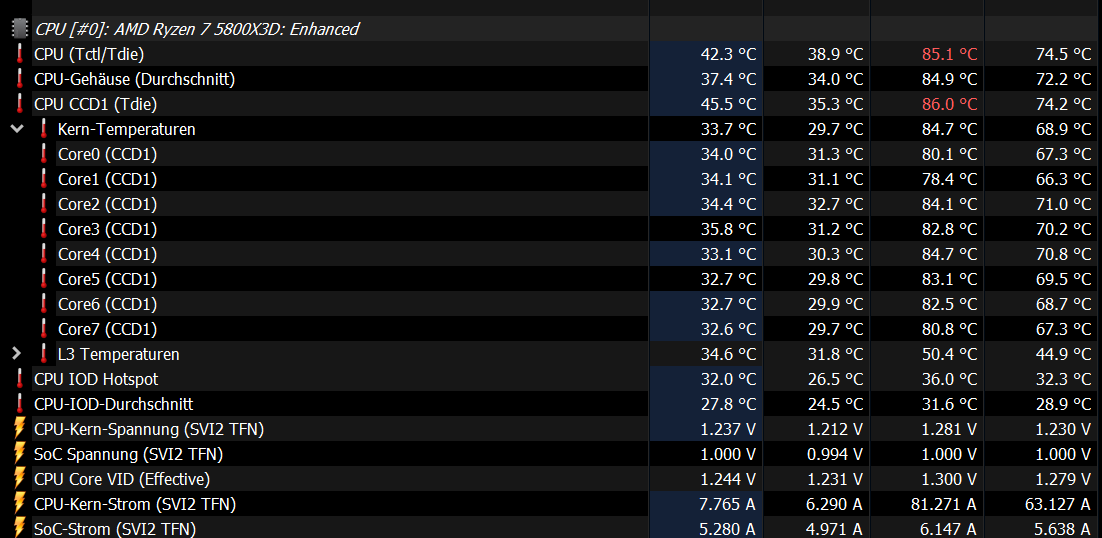Screen dimensions: 1102x538
Task: Click lightning icon next to SoC Spannung
Action: tap(20, 454)
